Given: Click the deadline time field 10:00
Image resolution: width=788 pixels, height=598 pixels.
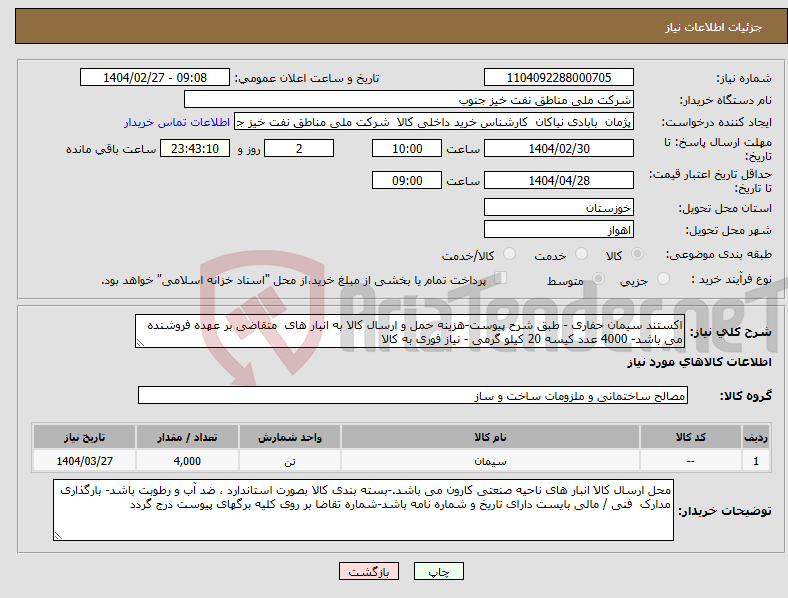Looking at the screenshot, I should (x=407, y=149).
